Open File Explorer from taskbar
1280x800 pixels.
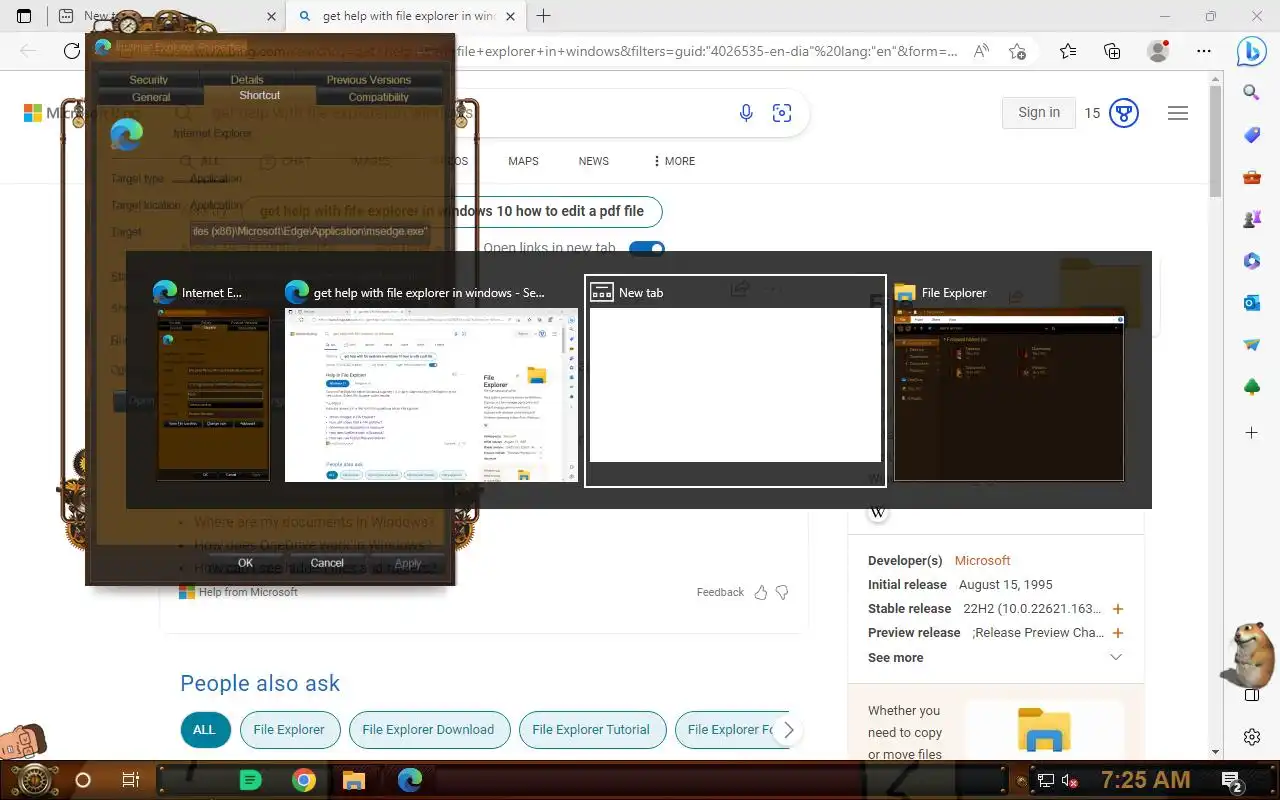(x=353, y=780)
